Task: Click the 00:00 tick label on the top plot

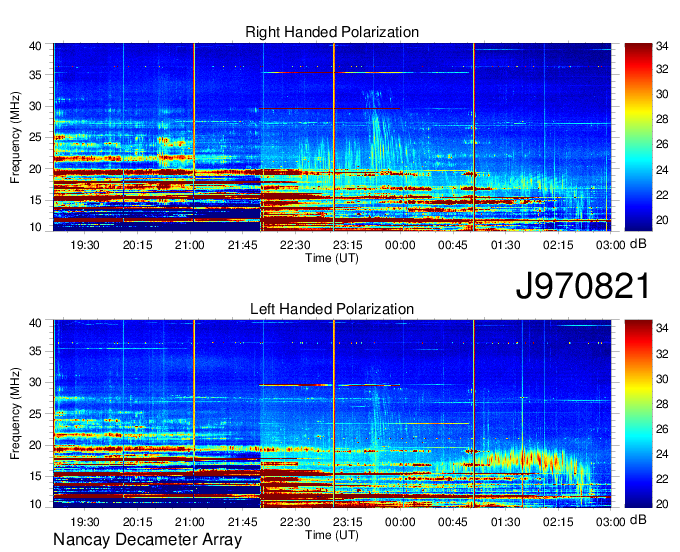Action: [400, 245]
